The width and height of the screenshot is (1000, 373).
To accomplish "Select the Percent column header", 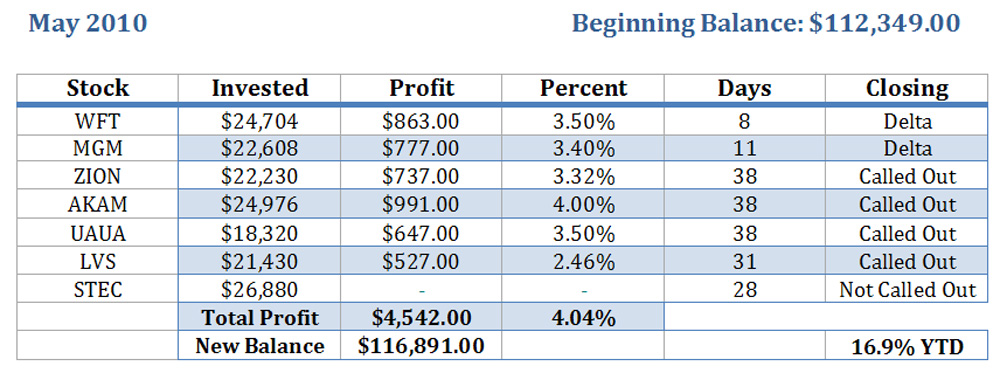I will click(x=583, y=88).
